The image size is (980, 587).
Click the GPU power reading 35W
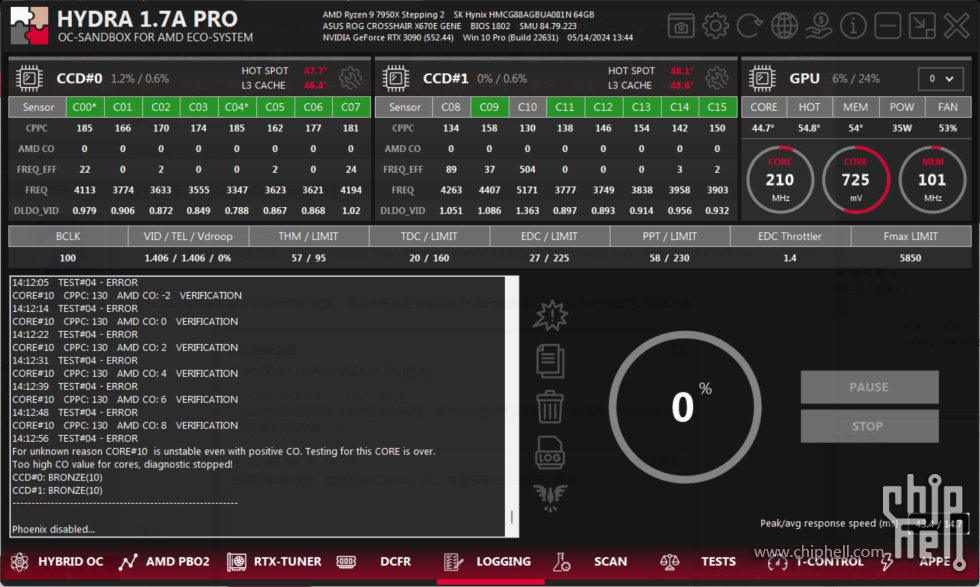click(901, 128)
